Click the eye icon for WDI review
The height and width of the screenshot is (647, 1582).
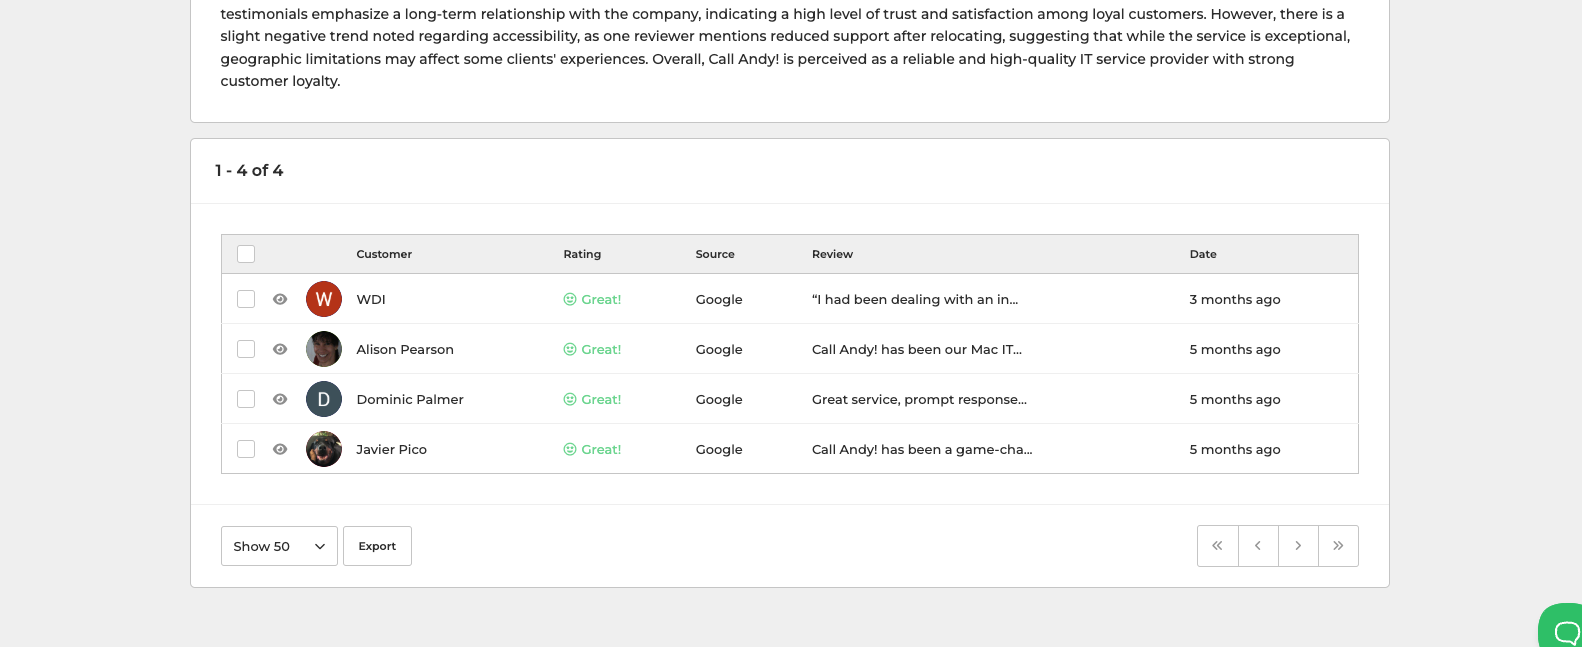[280, 299]
